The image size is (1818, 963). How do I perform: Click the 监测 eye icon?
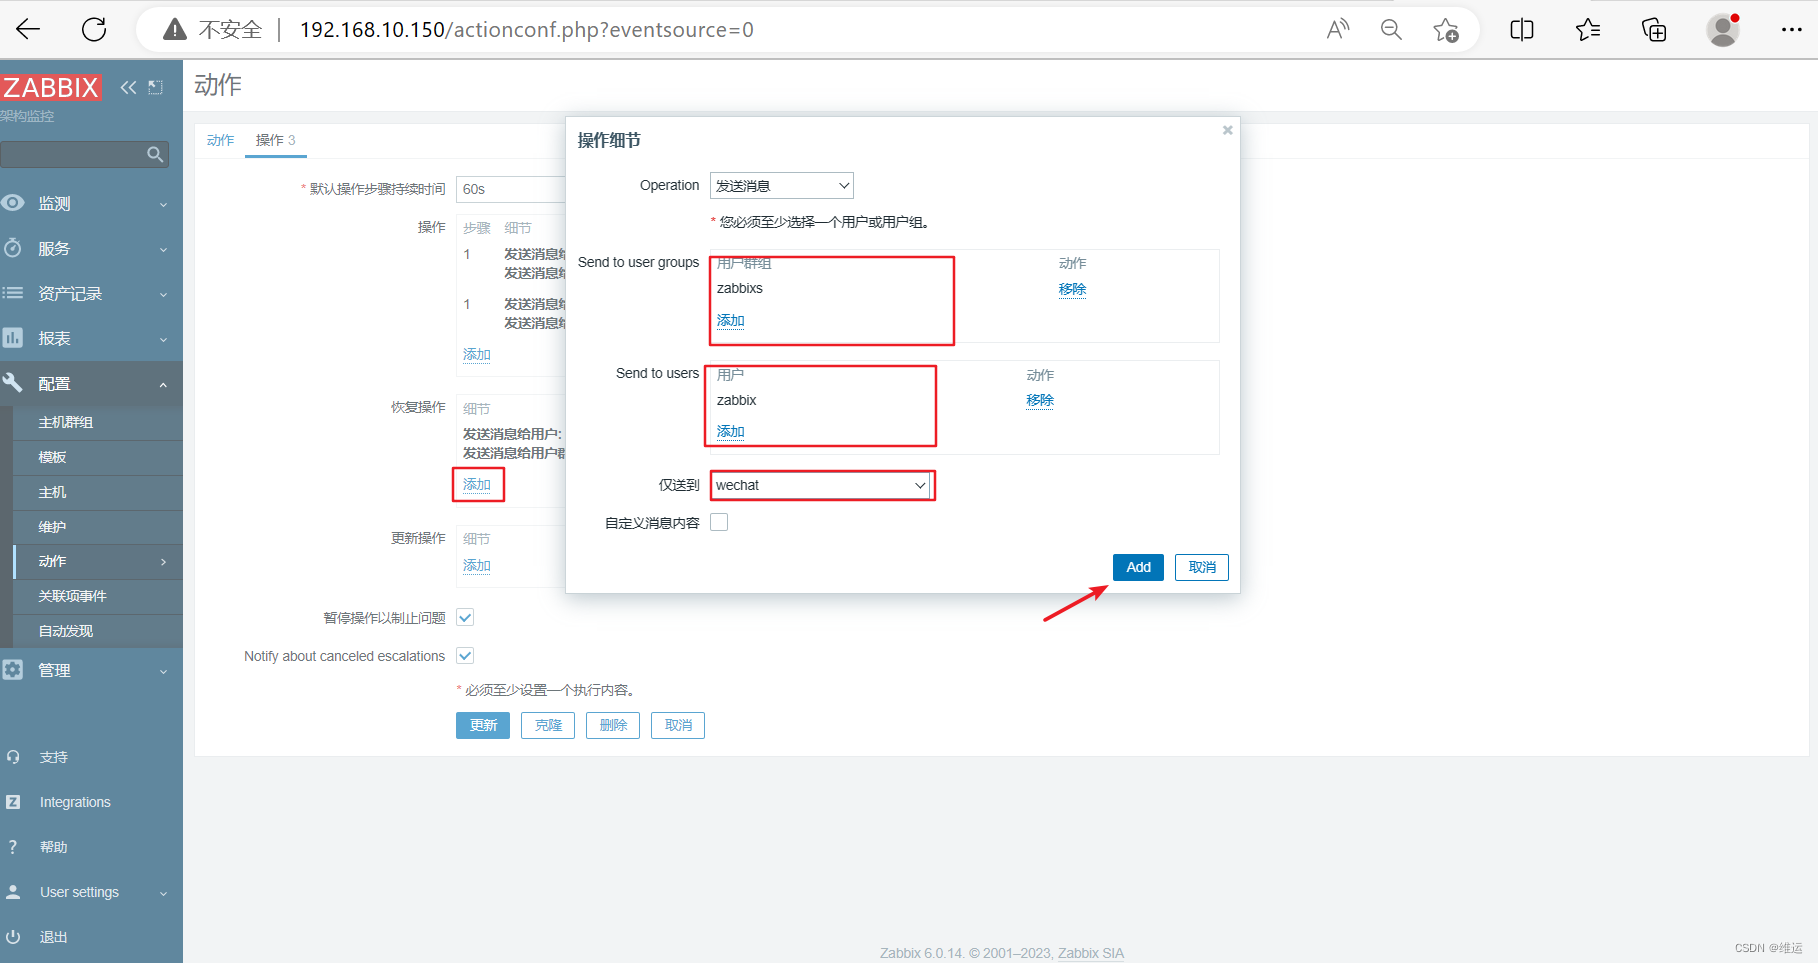pos(13,203)
